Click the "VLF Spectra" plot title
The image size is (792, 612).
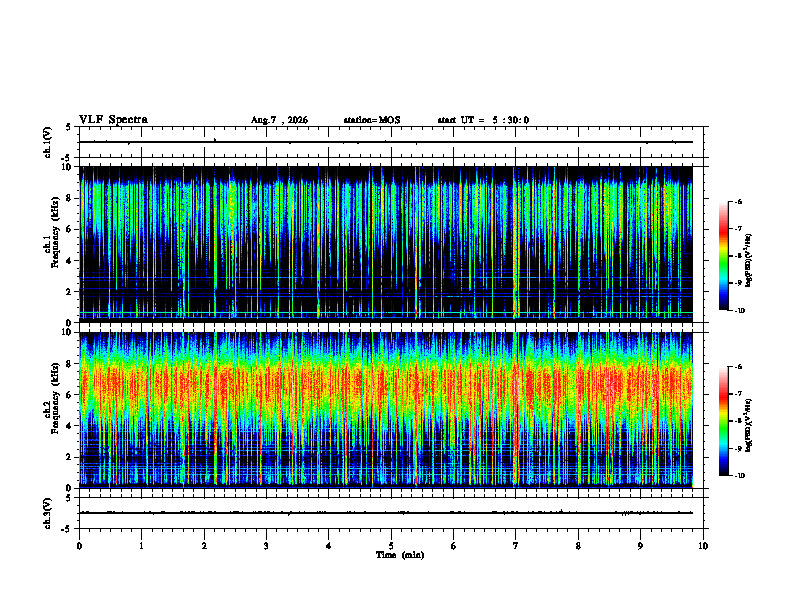pyautogui.click(x=113, y=120)
